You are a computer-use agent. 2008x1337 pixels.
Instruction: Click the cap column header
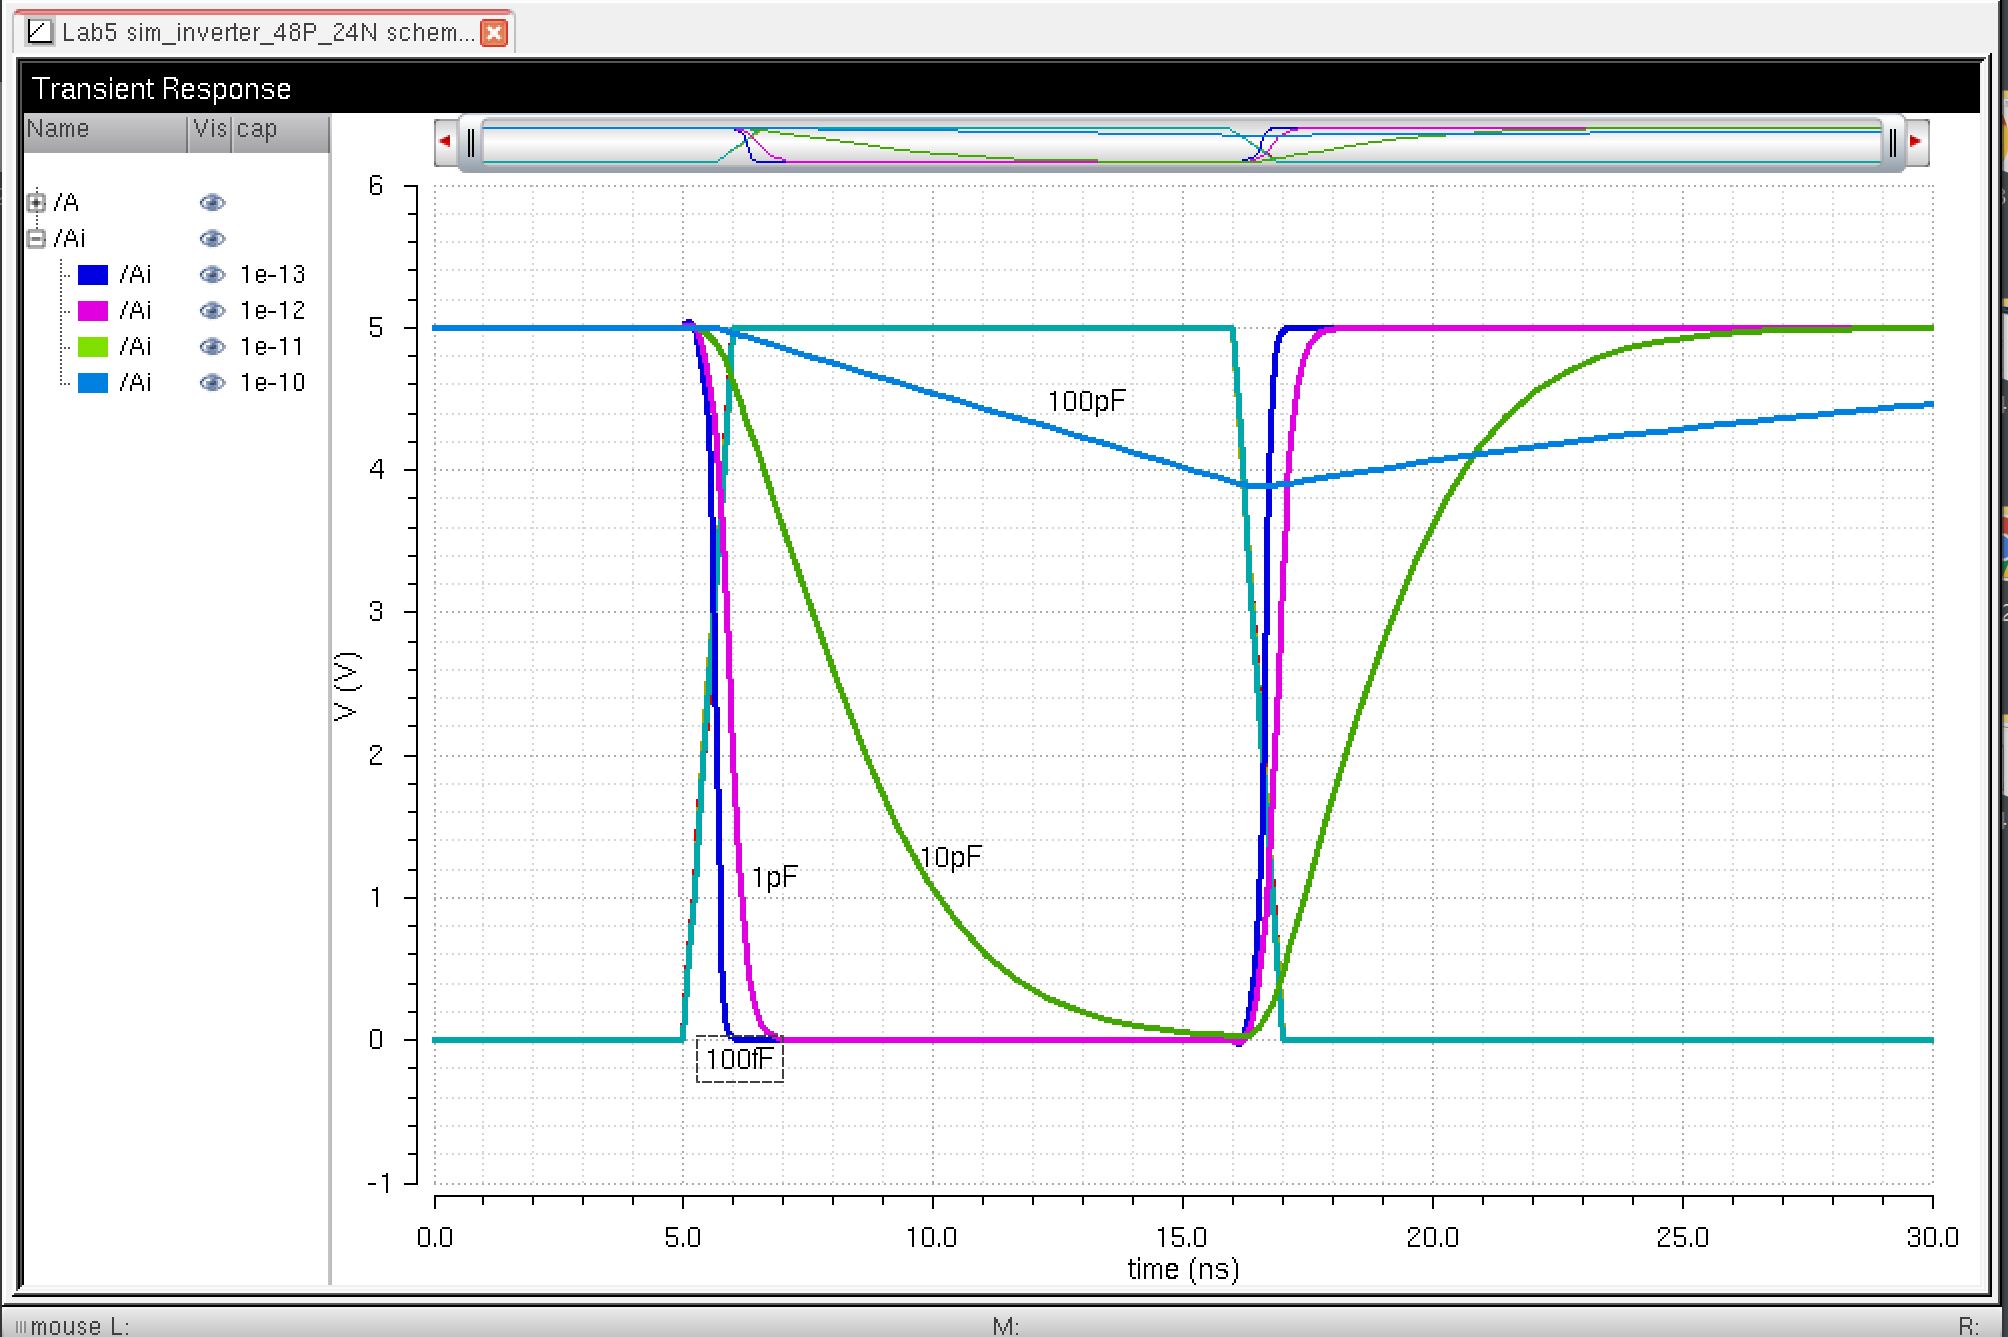point(280,133)
